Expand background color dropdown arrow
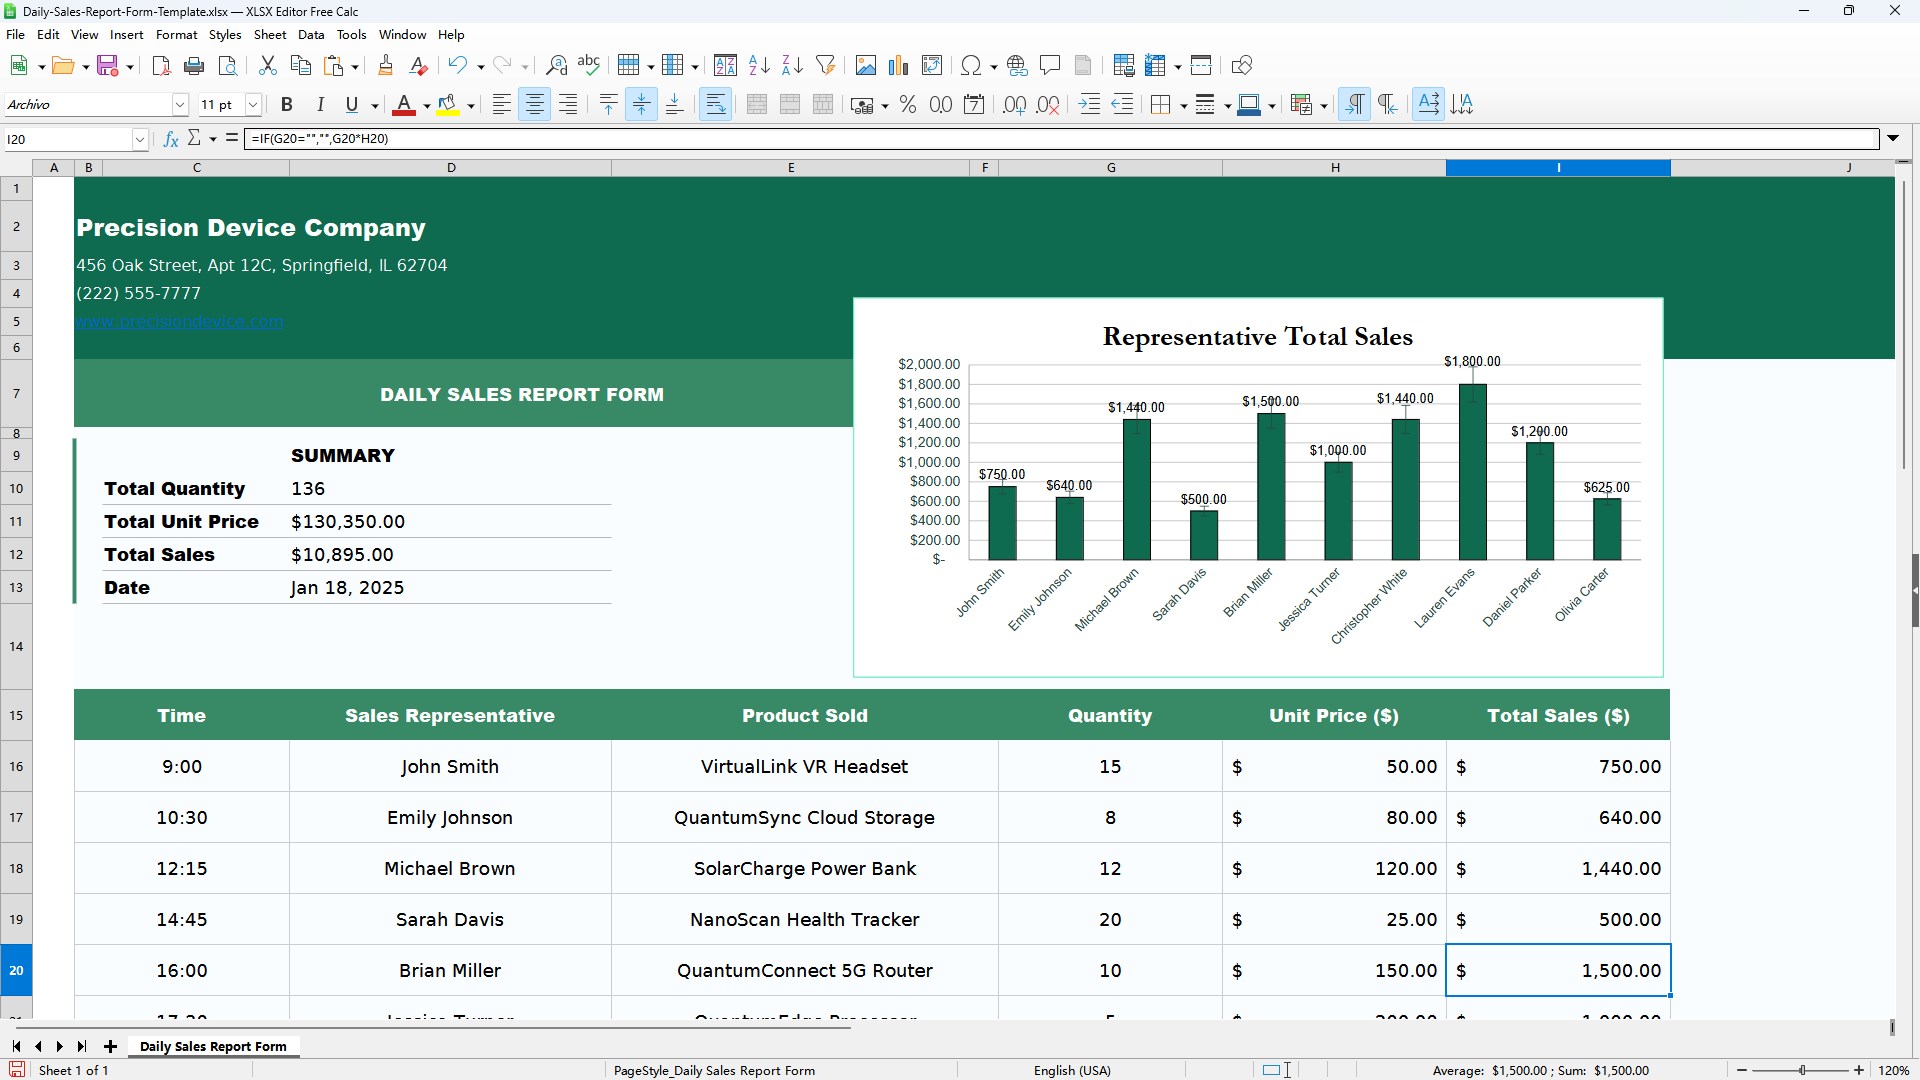Viewport: 1920px width, 1080px height. pyautogui.click(x=471, y=106)
